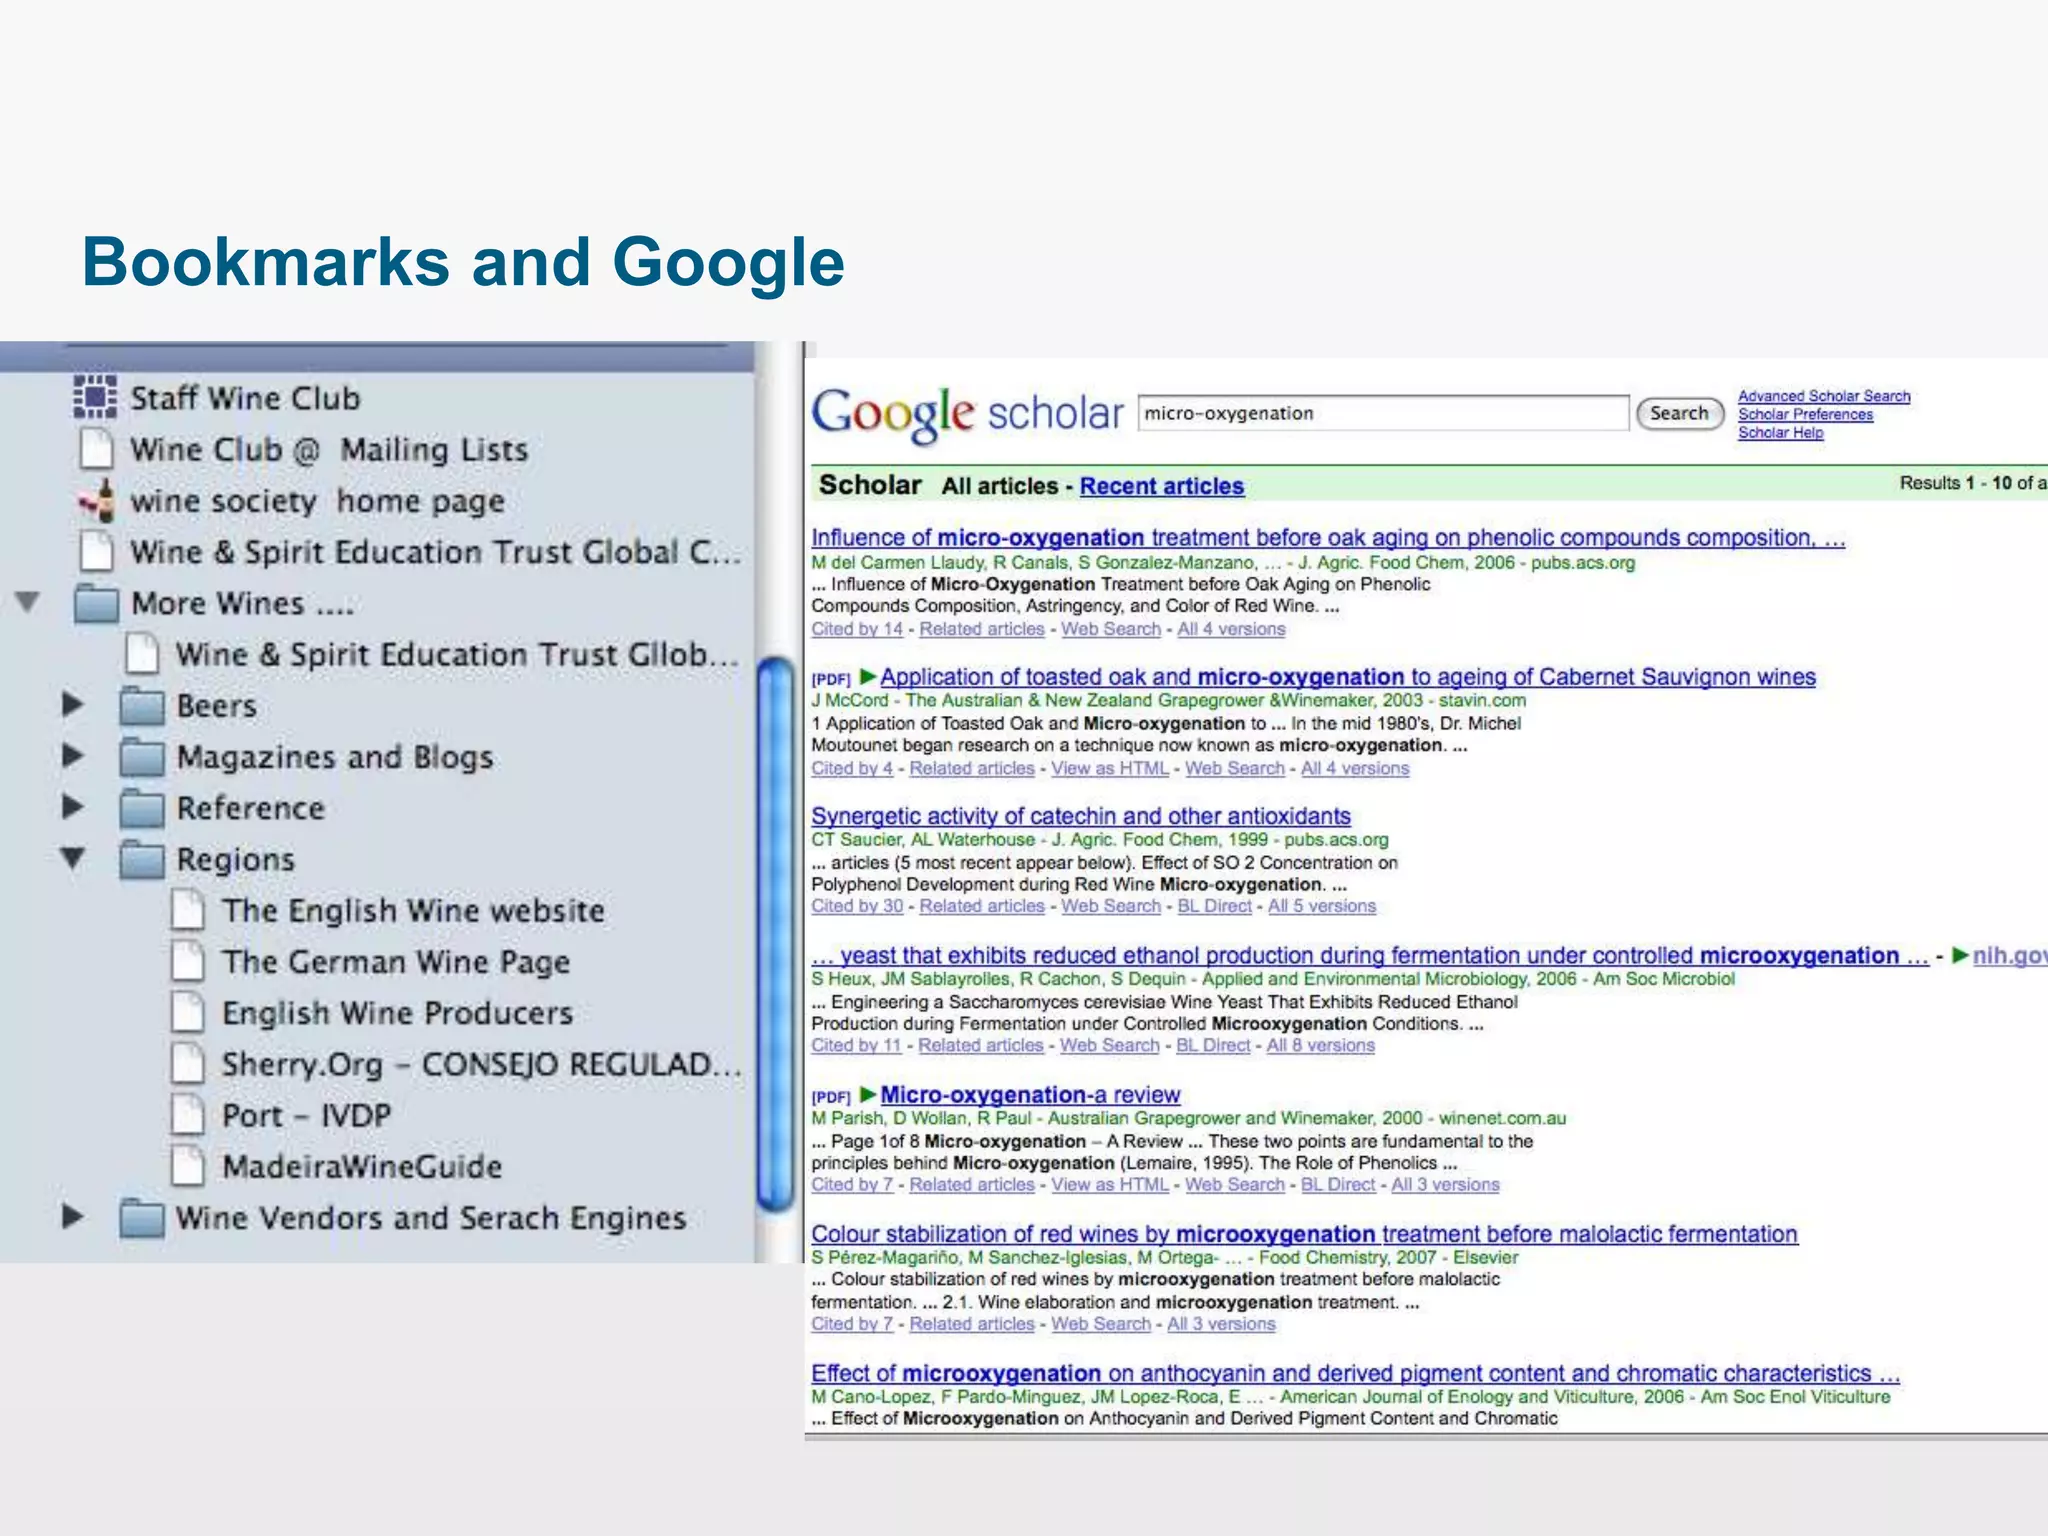The image size is (2048, 1536).
Task: Click the wine society home page bottle icon
Action: tap(97, 500)
